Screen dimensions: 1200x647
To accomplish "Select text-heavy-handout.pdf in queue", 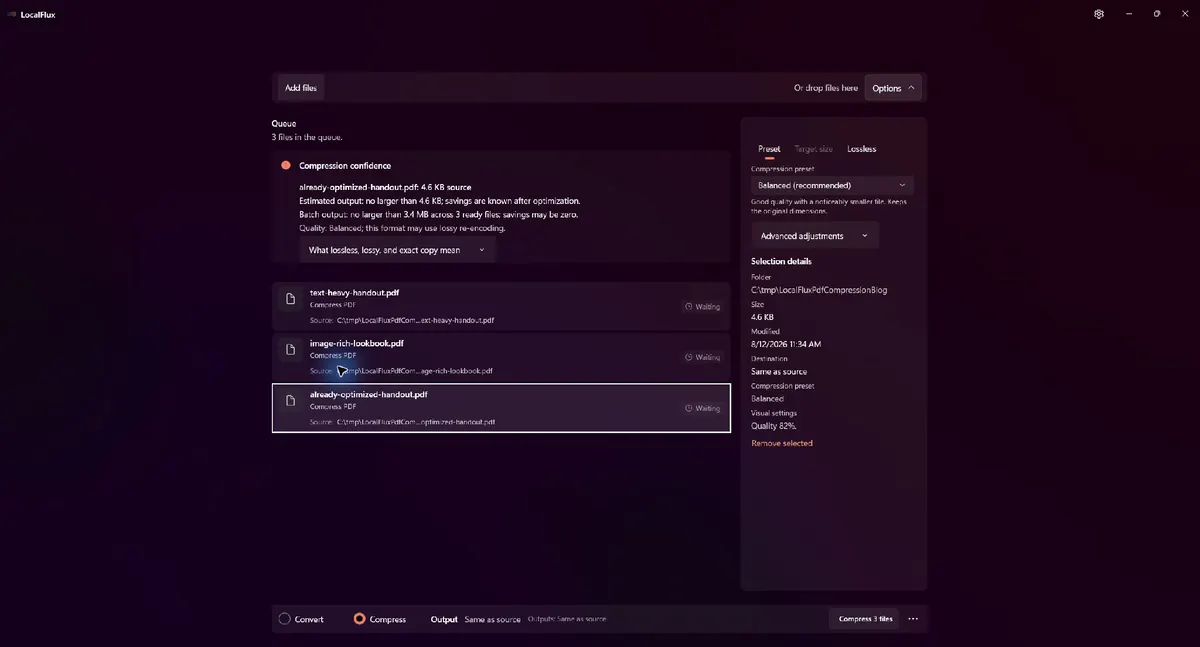I will pyautogui.click(x=501, y=306).
